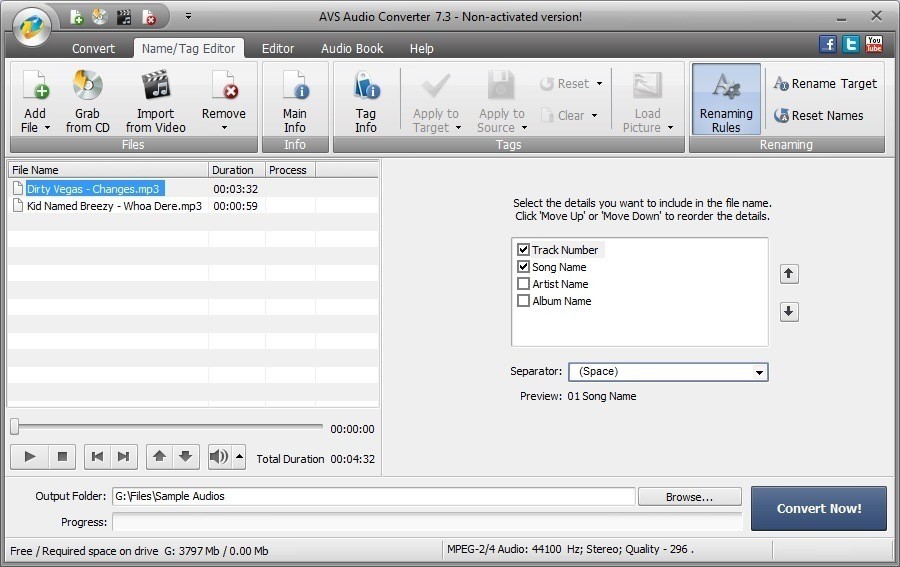This screenshot has height=567, width=900.
Task: Move file up in list
Action: pyautogui.click(x=160, y=457)
